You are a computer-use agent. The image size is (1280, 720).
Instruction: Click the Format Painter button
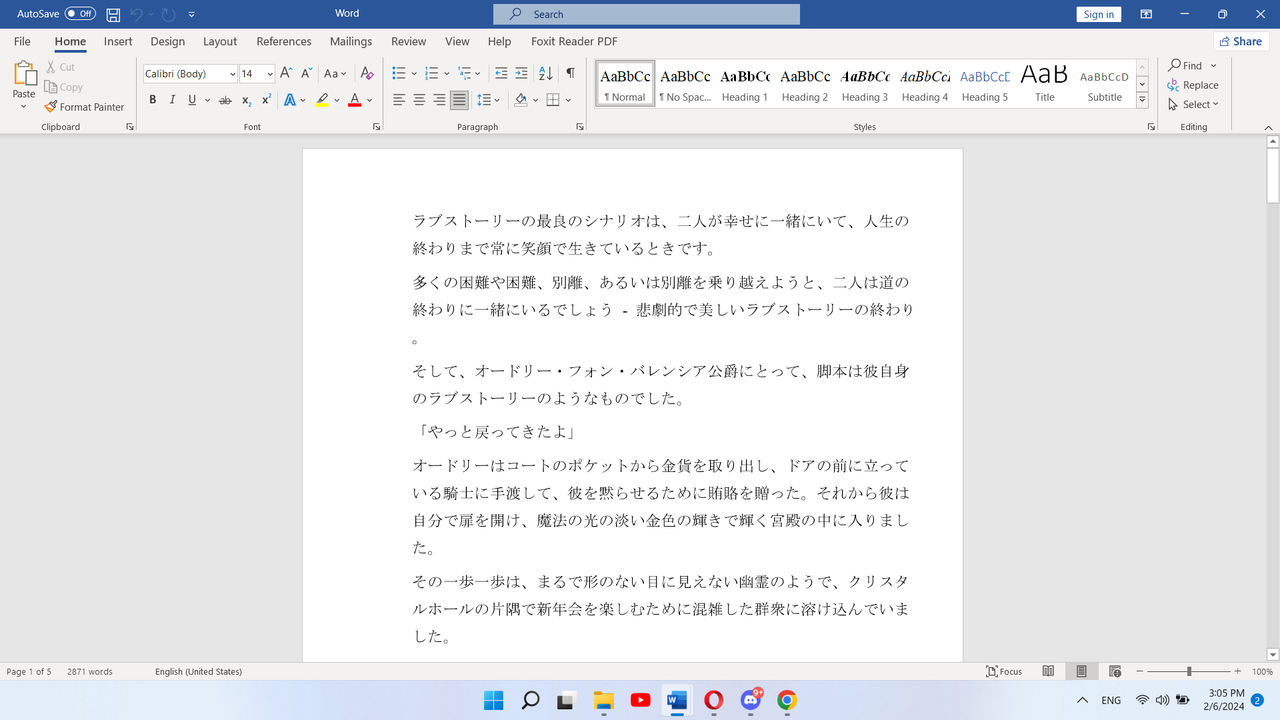pyautogui.click(x=85, y=107)
